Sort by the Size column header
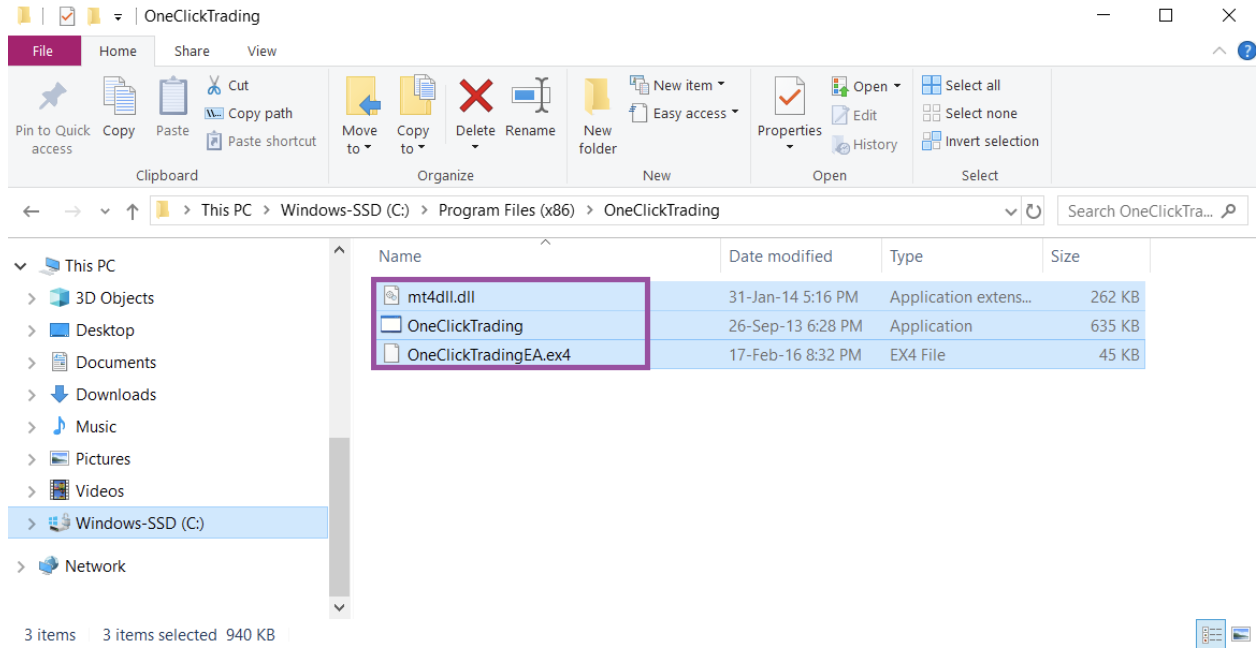 point(1096,256)
